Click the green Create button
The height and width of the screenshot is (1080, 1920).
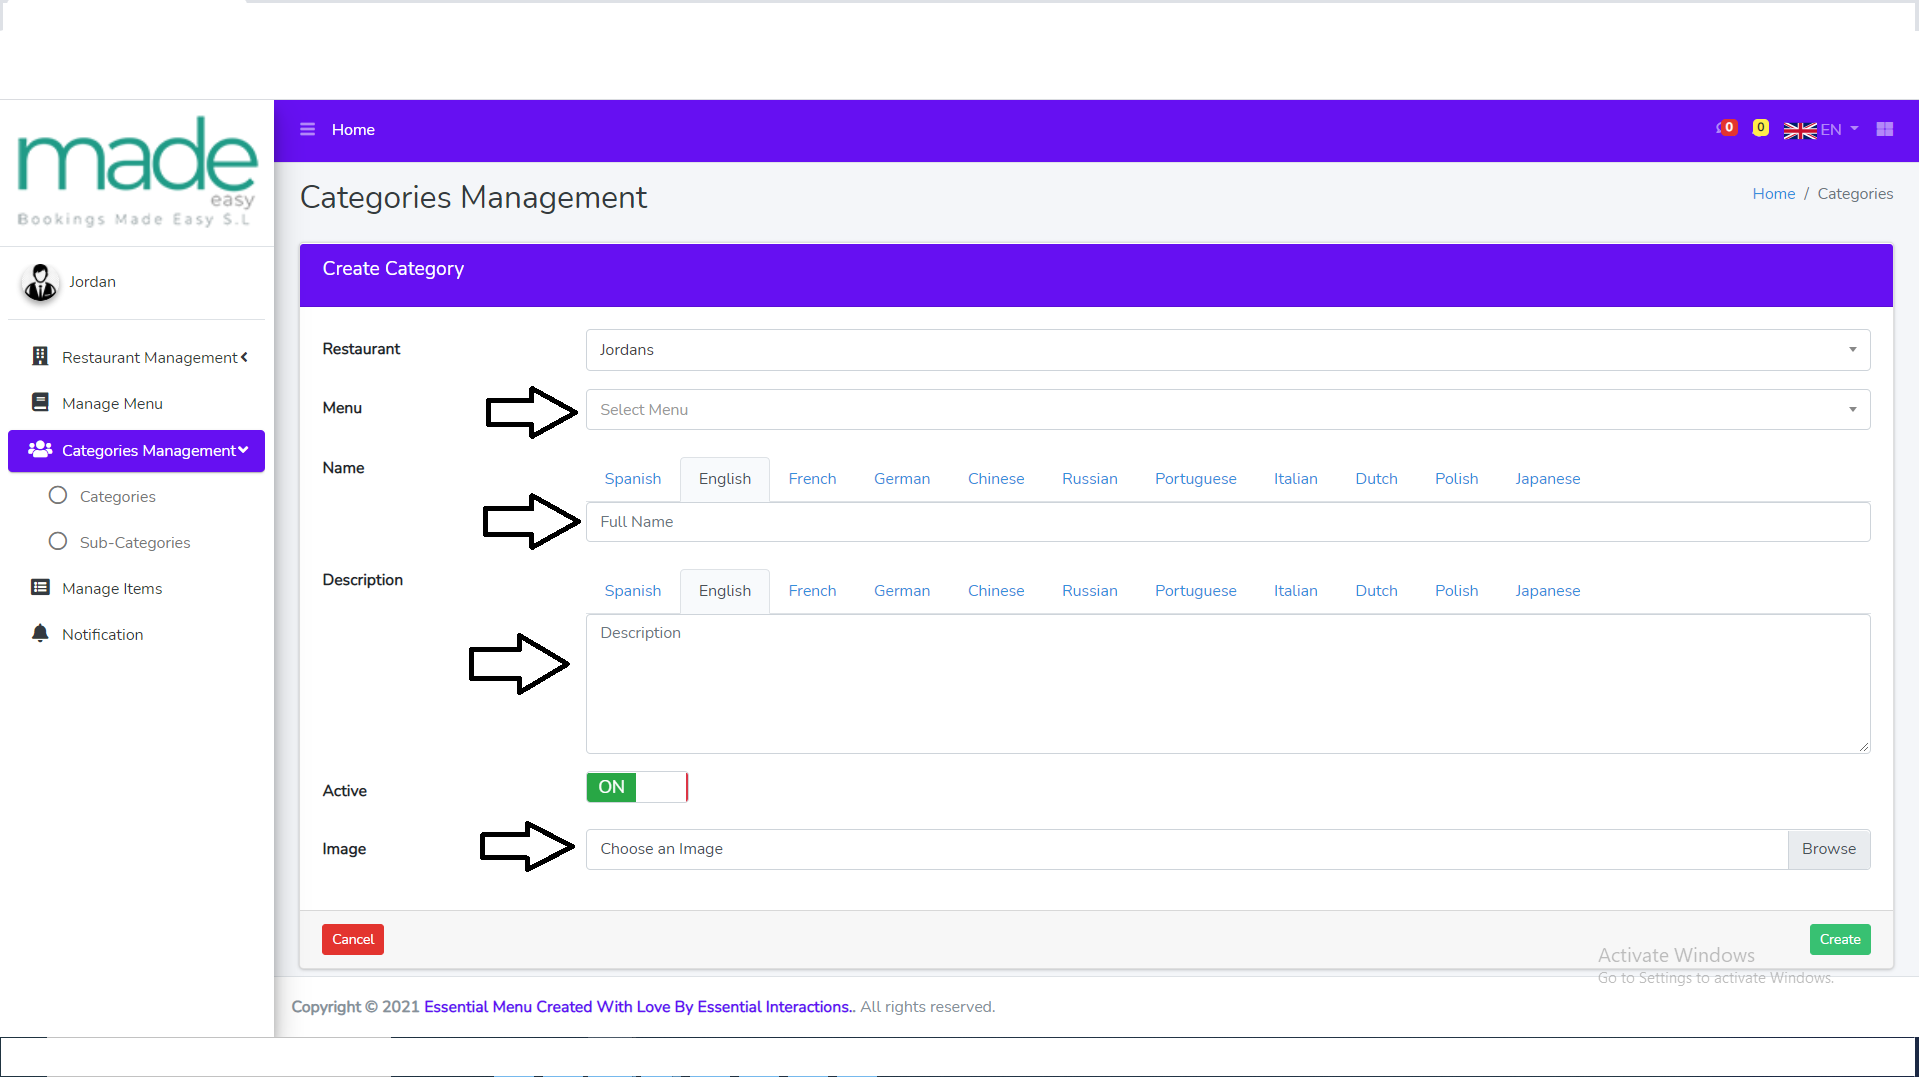[1840, 940]
